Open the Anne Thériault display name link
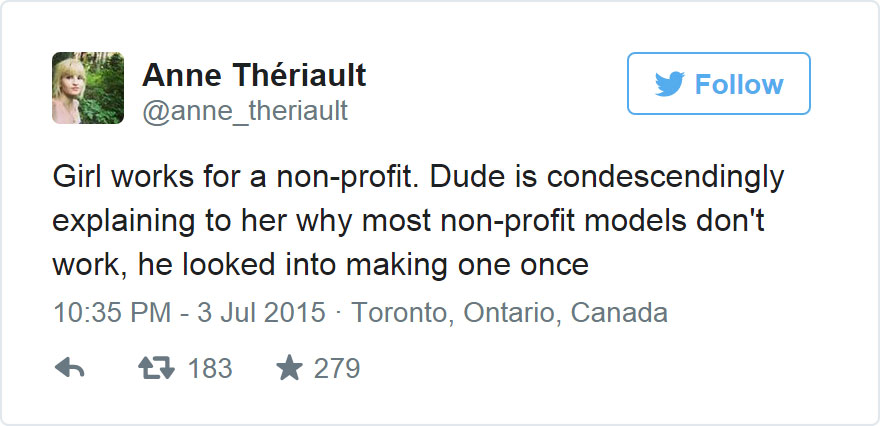Image resolution: width=880 pixels, height=426 pixels. (x=254, y=74)
